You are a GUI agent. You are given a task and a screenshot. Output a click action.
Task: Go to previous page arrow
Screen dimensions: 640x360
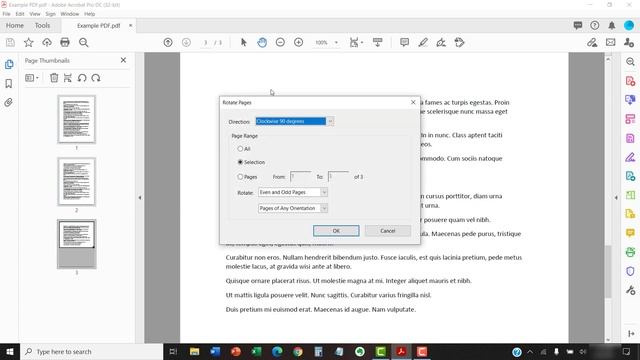(168, 42)
